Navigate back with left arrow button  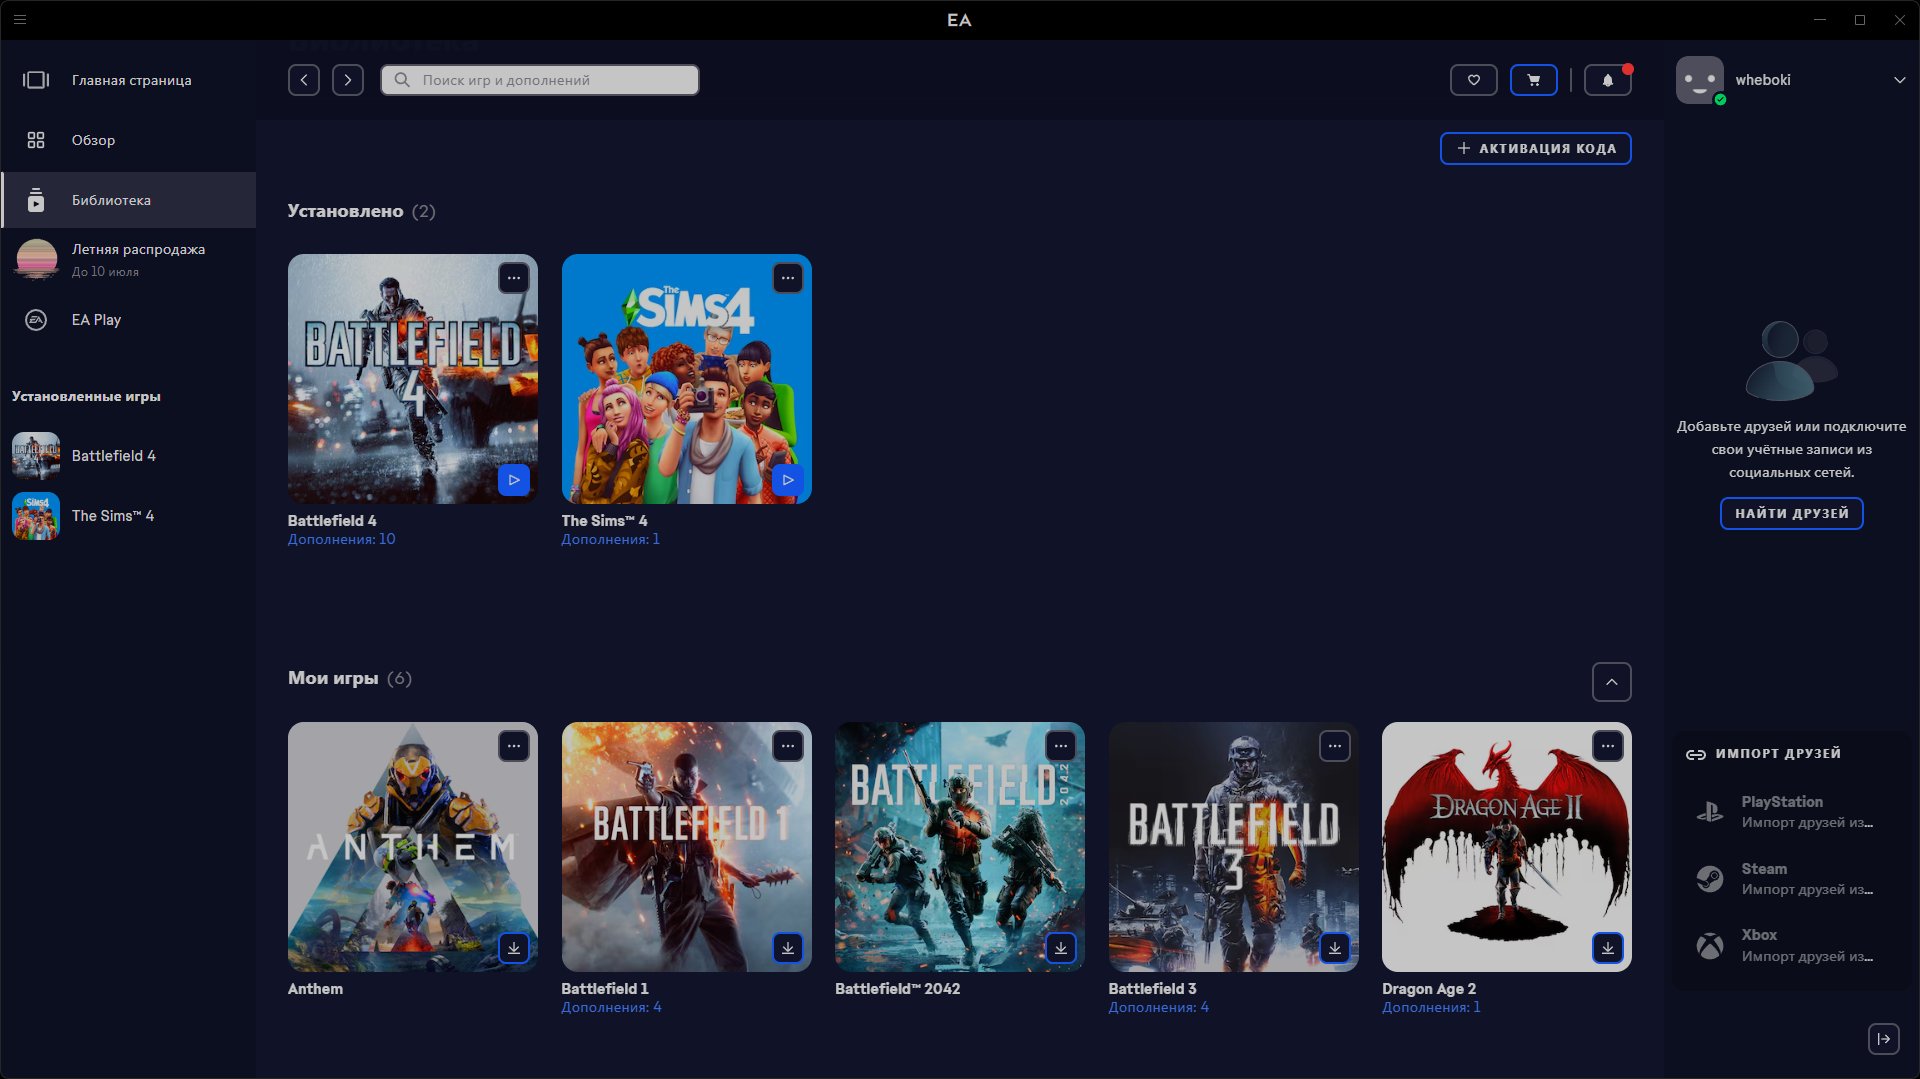pyautogui.click(x=304, y=80)
